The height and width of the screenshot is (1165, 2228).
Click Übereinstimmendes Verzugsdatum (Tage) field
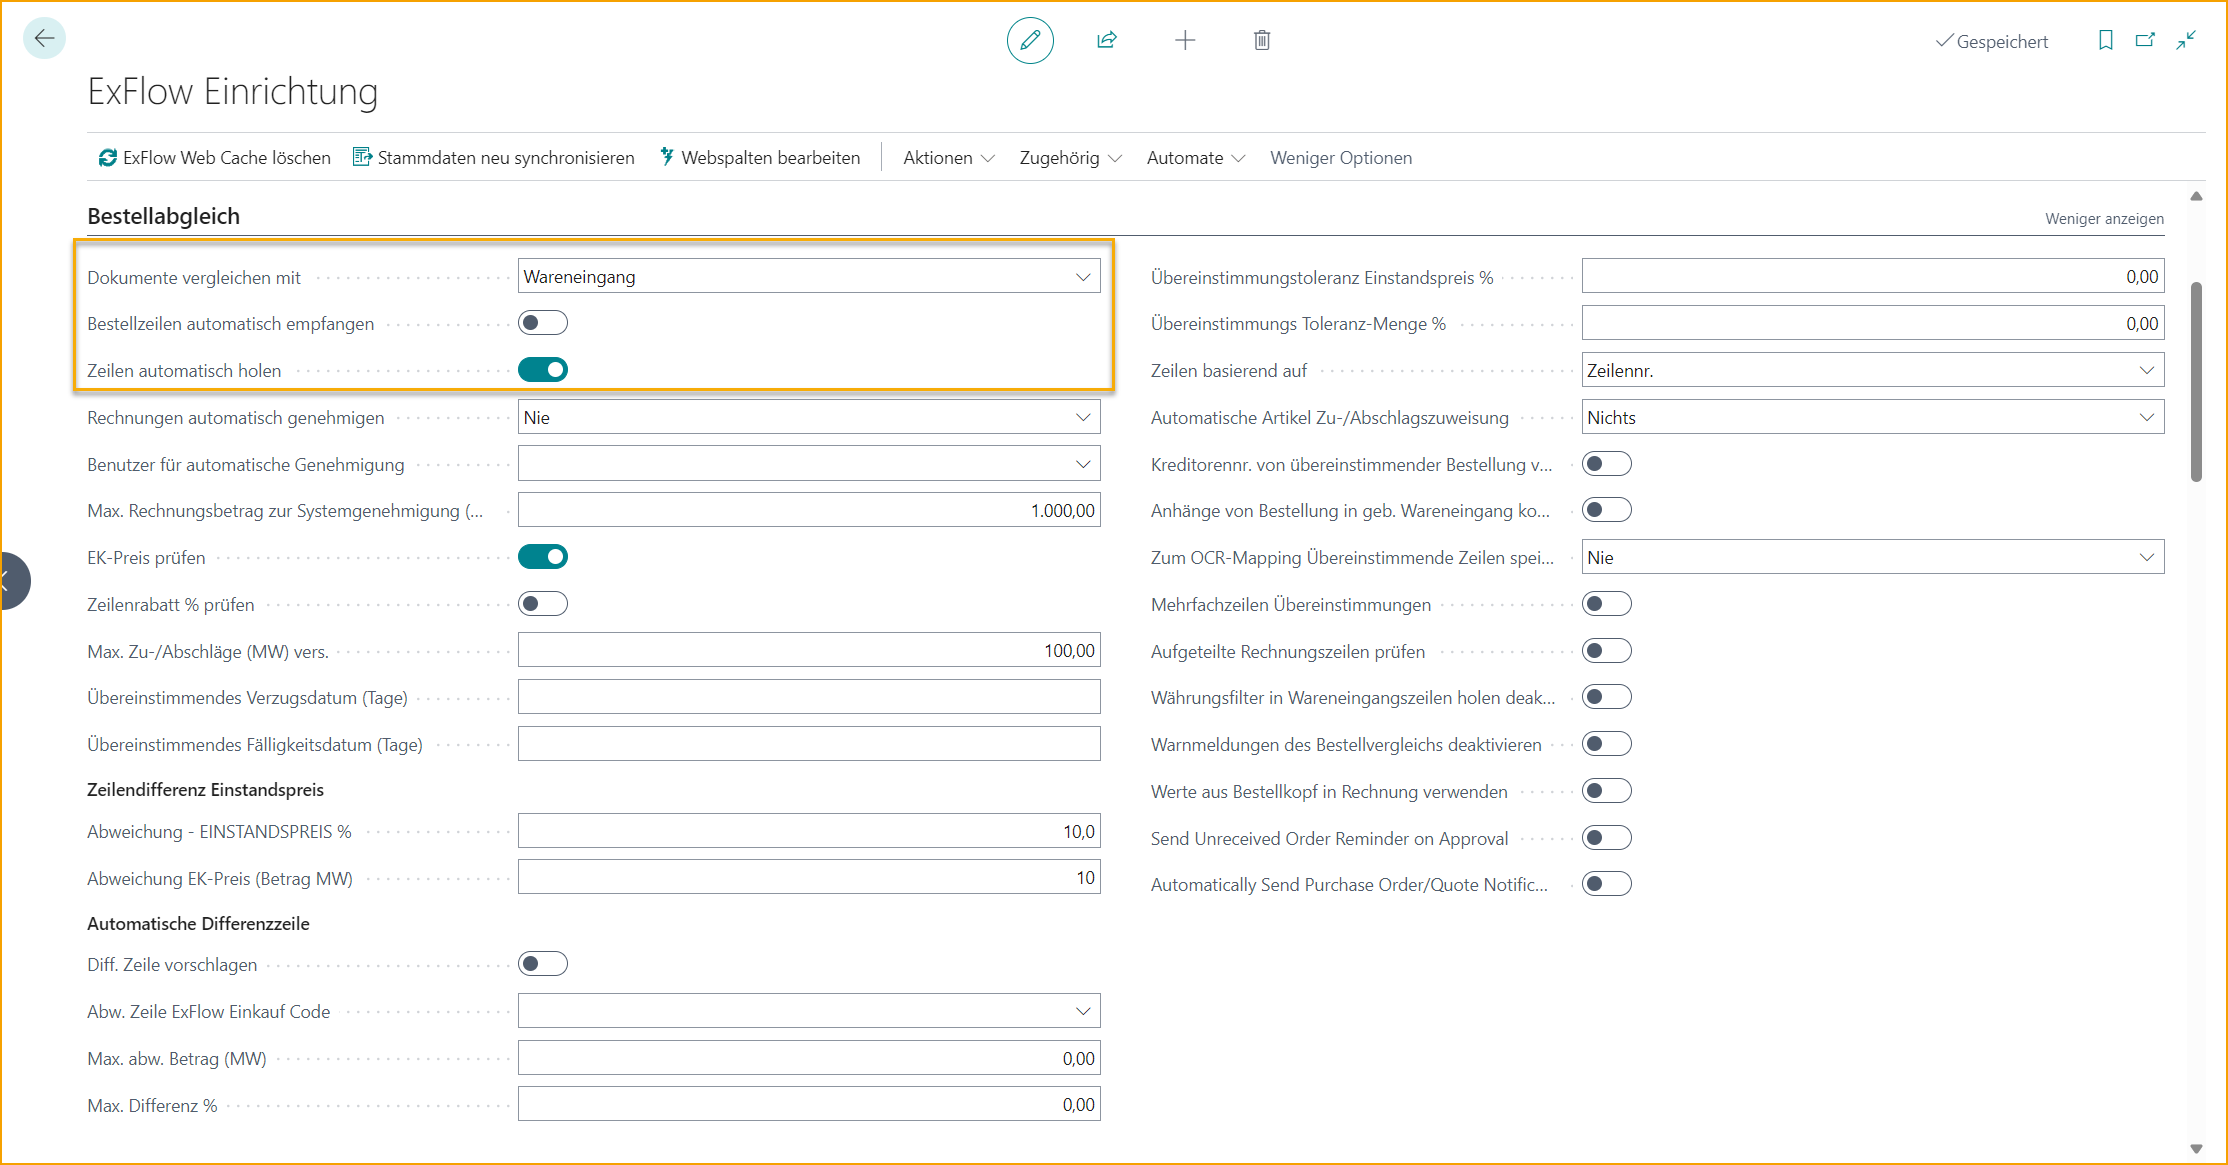[x=809, y=697]
